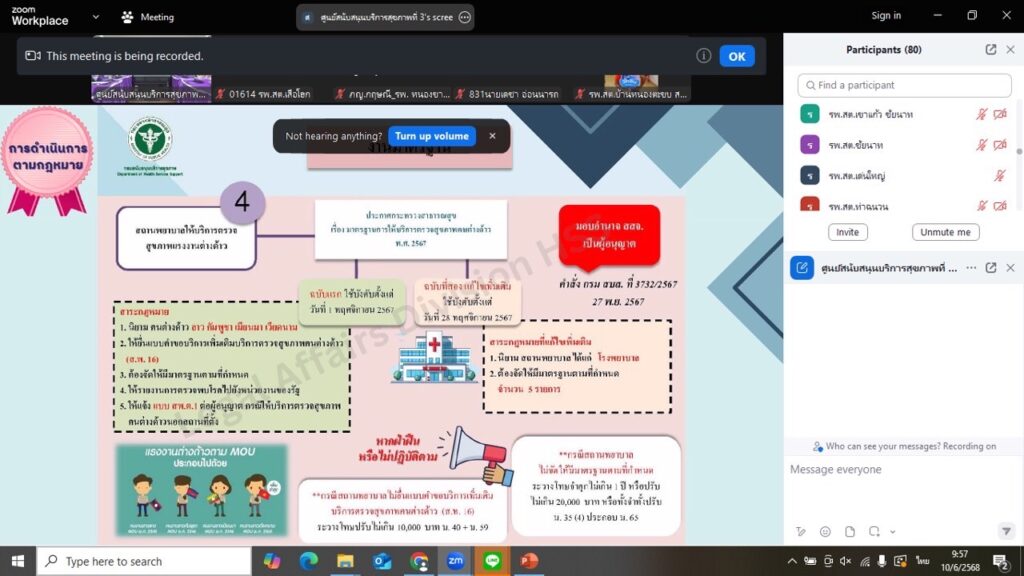Pop out the Participants panel
This screenshot has width=1024, height=576.
tap(991, 50)
